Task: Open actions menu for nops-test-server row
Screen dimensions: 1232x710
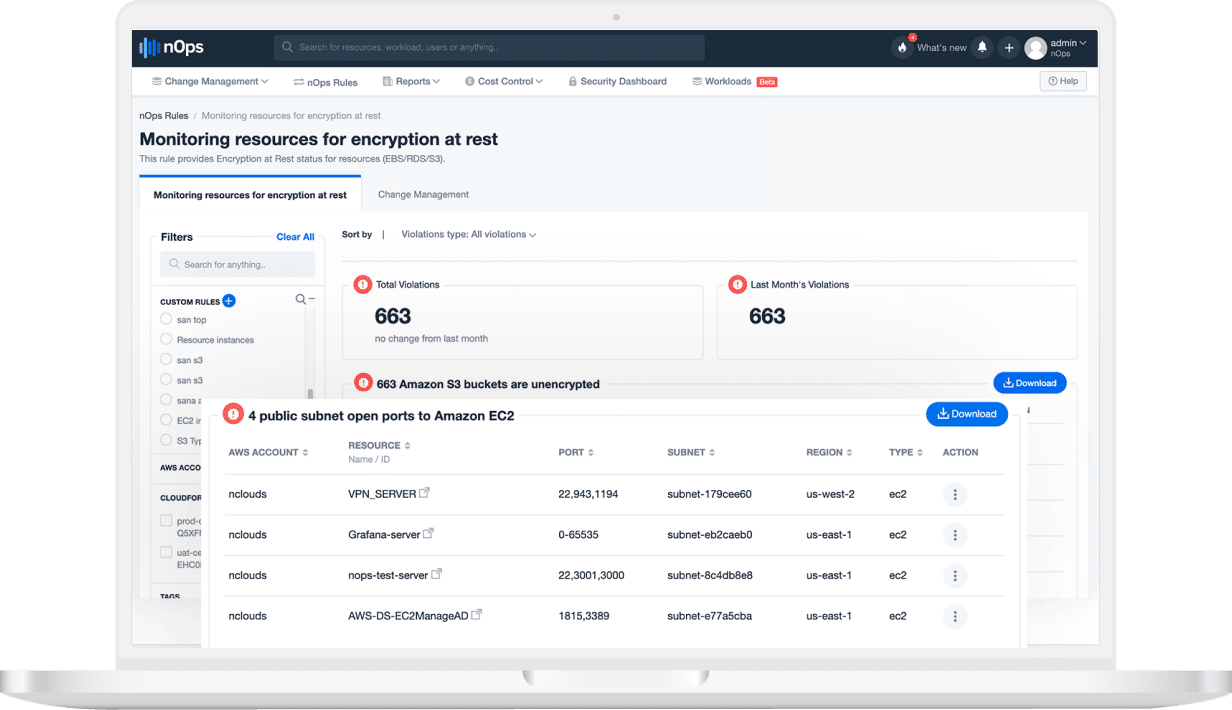Action: (x=955, y=575)
